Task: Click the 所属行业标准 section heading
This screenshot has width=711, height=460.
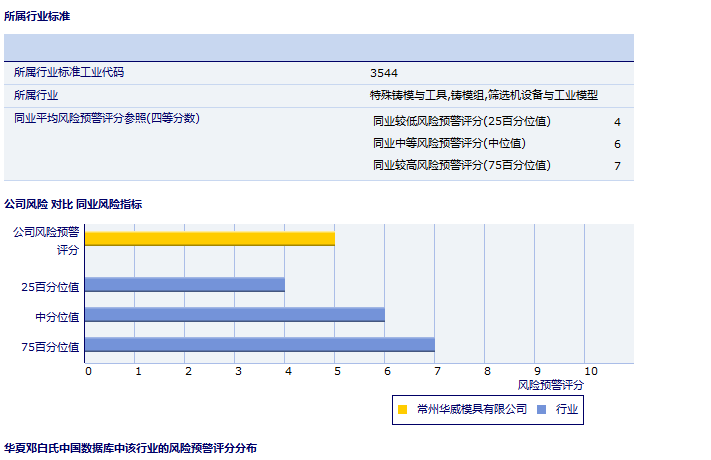Action: pyautogui.click(x=38, y=17)
